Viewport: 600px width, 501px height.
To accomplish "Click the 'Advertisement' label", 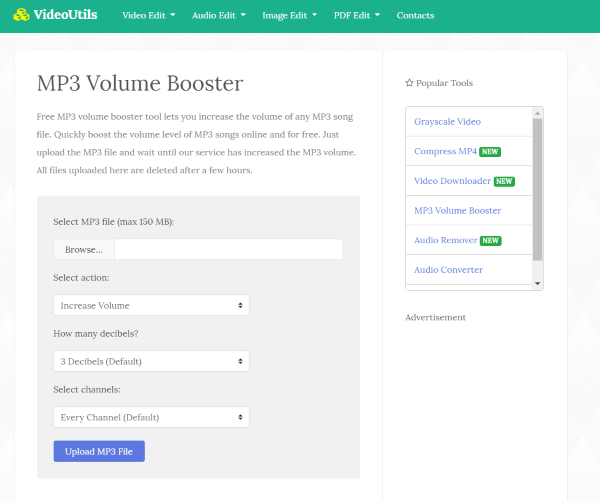I will coord(435,317).
